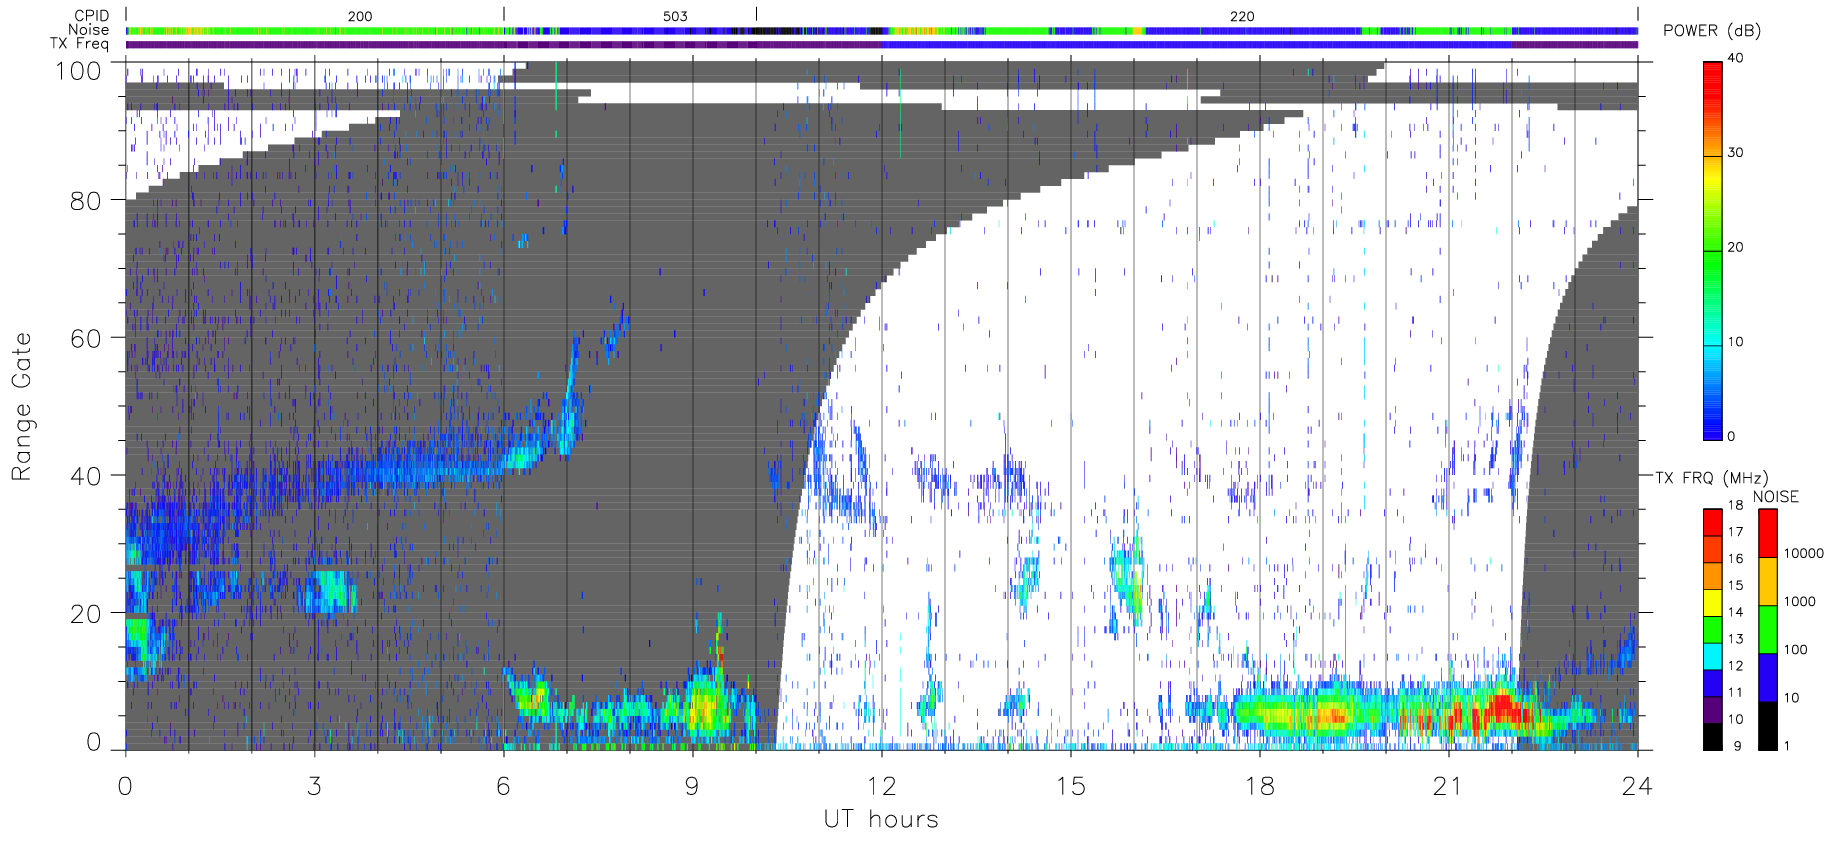The width and height of the screenshot is (1843, 850).
Task: Click the y-axis tick label 60
Action: click(x=85, y=338)
